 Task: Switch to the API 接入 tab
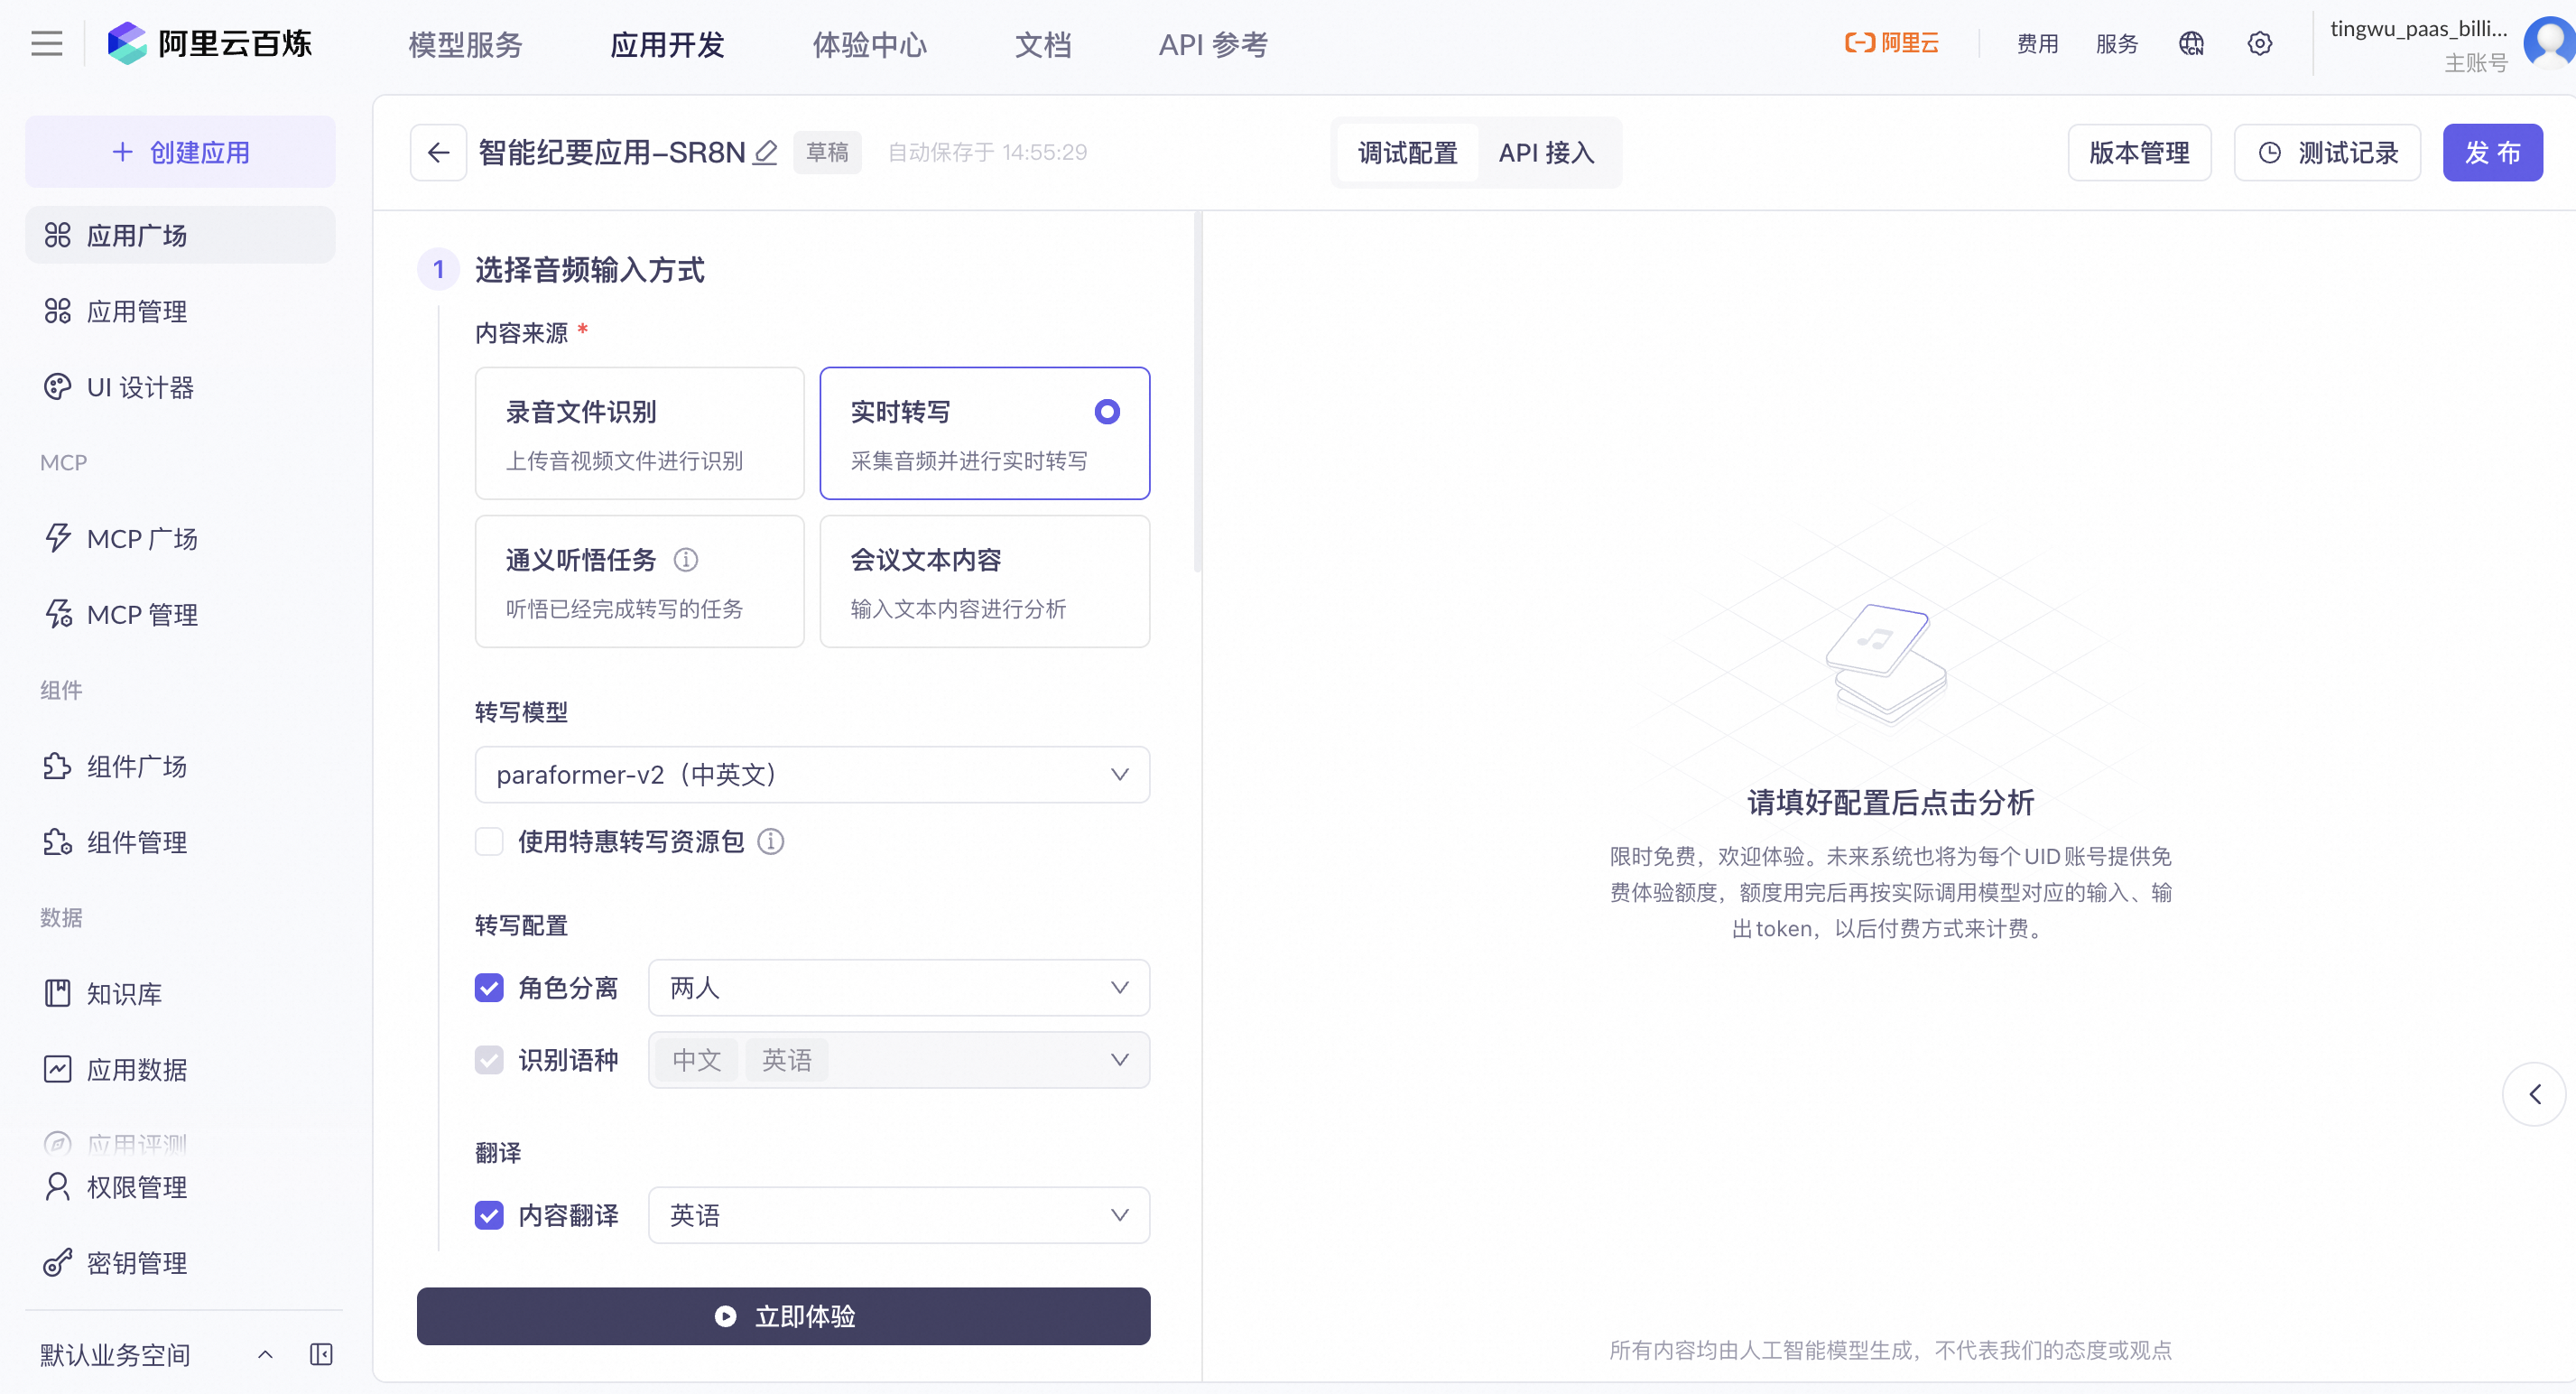[1546, 153]
